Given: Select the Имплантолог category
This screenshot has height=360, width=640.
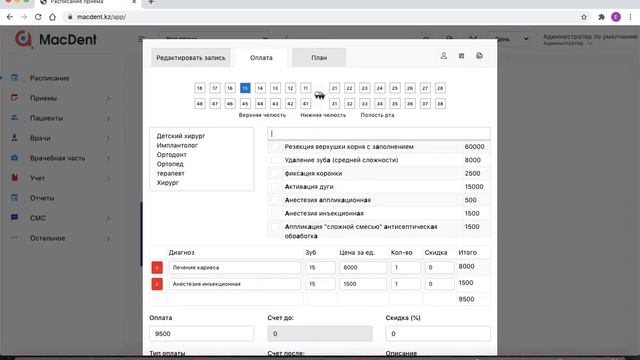Looking at the screenshot, I should (x=177, y=145).
